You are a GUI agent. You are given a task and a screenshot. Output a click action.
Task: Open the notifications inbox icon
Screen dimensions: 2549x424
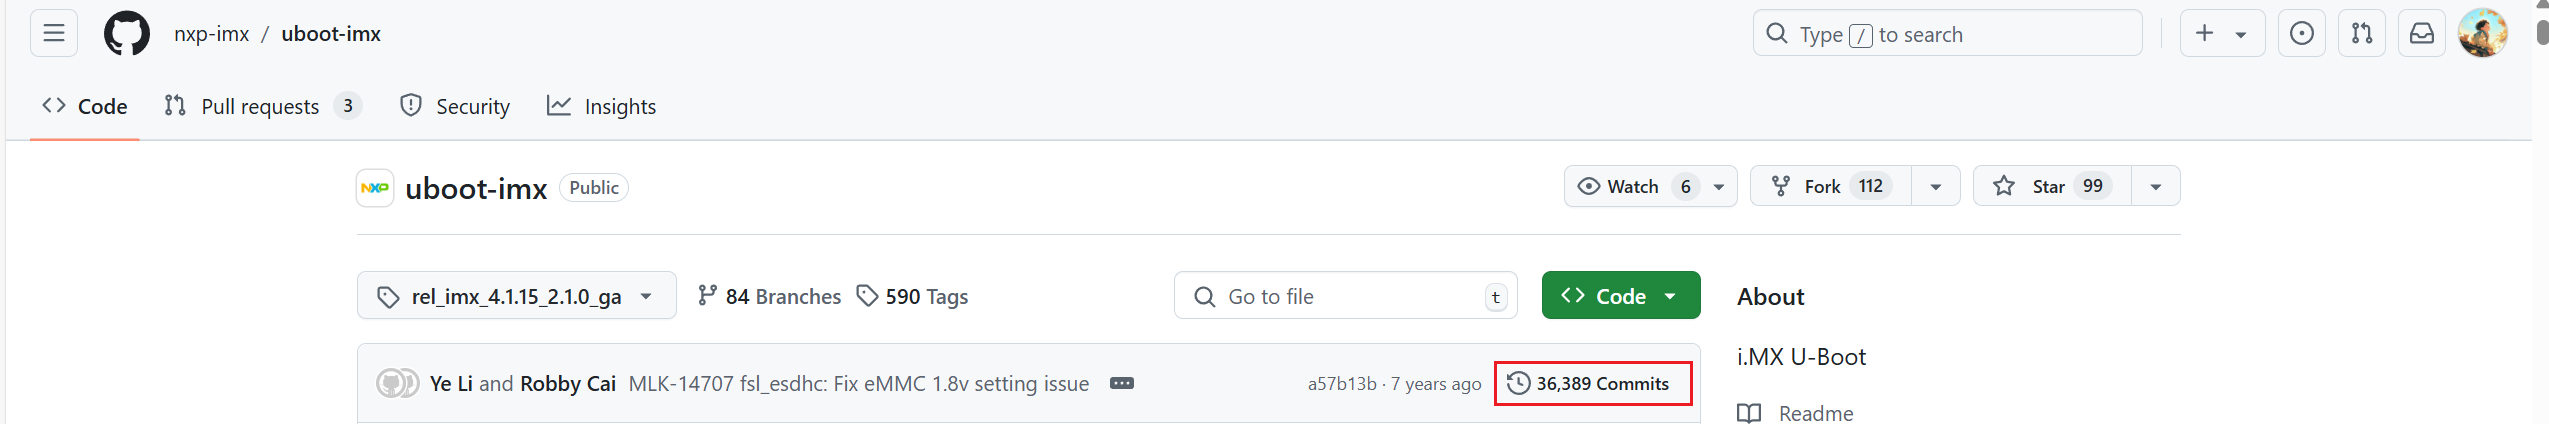(2421, 34)
